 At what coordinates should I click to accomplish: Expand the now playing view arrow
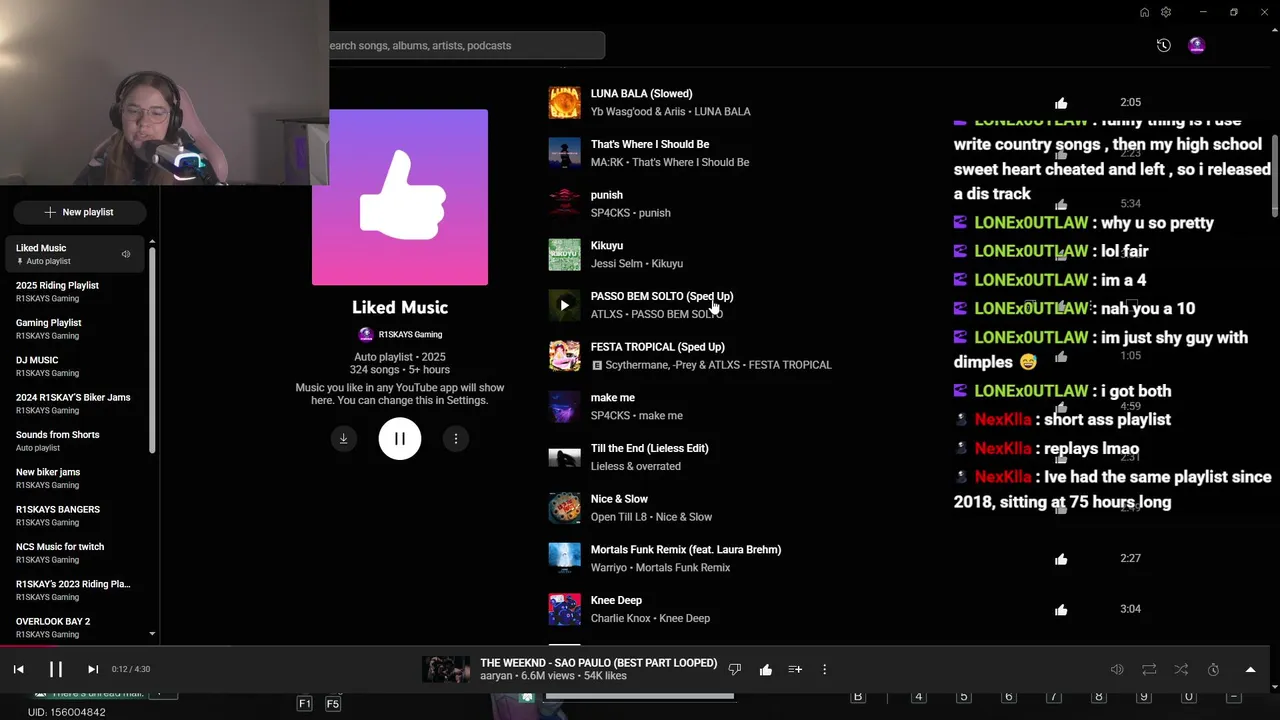click(x=1250, y=669)
